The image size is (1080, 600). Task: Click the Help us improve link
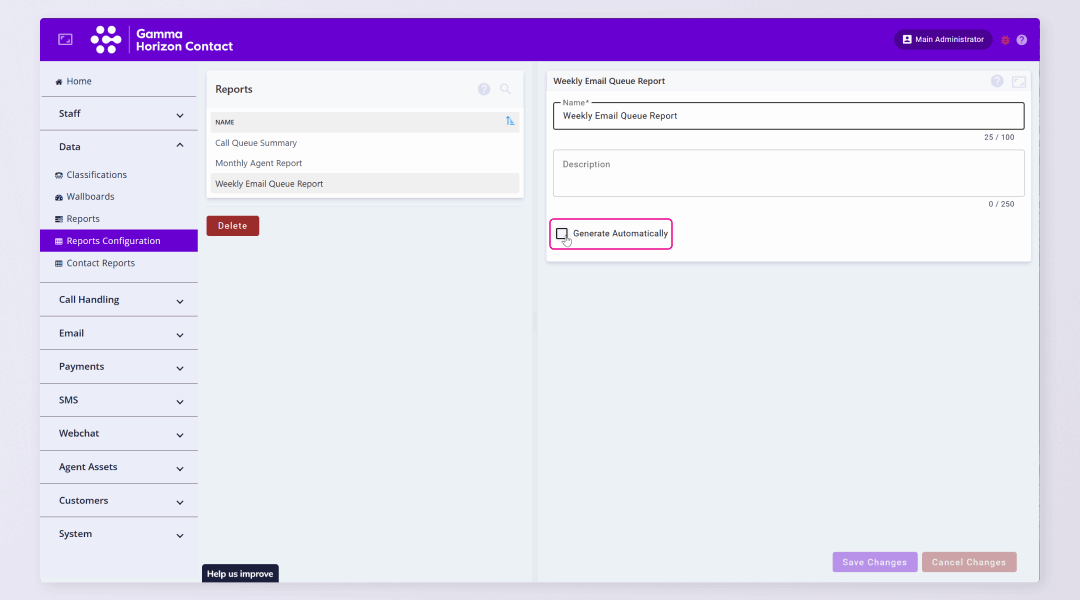pos(240,573)
